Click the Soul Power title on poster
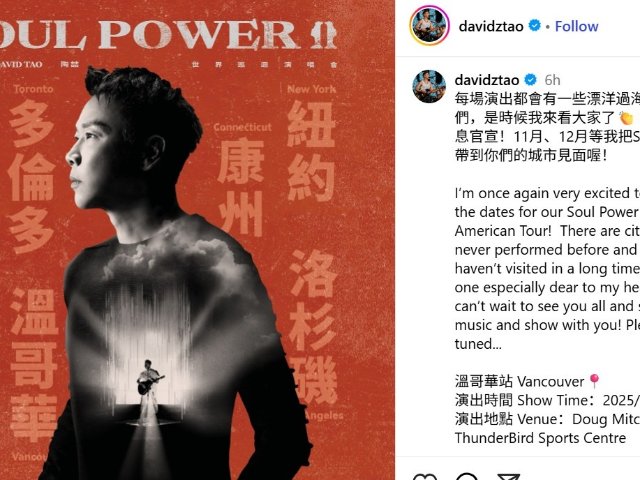Viewport: 640px width, 480px height. tap(168, 34)
